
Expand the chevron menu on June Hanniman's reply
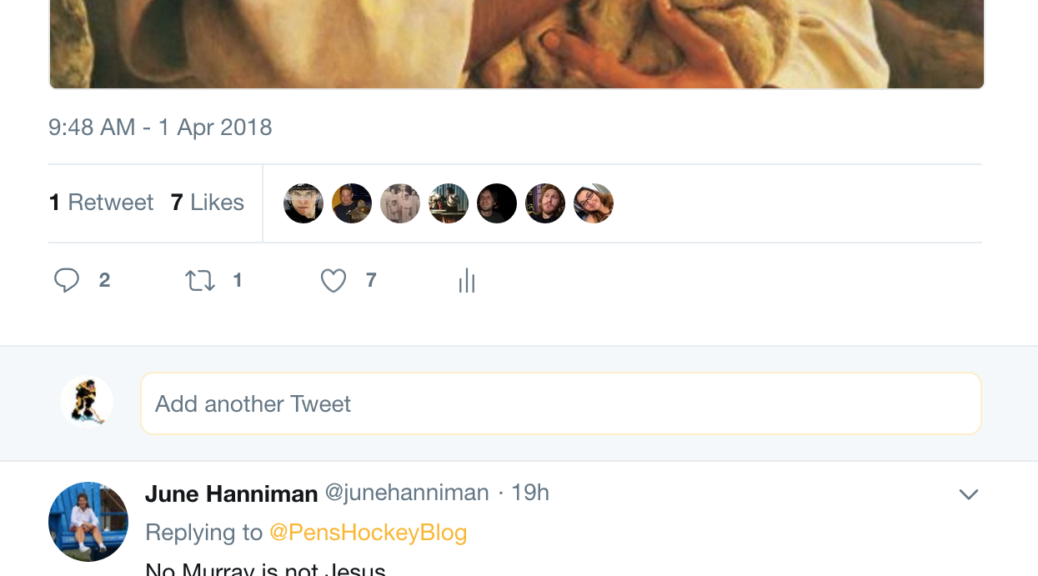968,494
